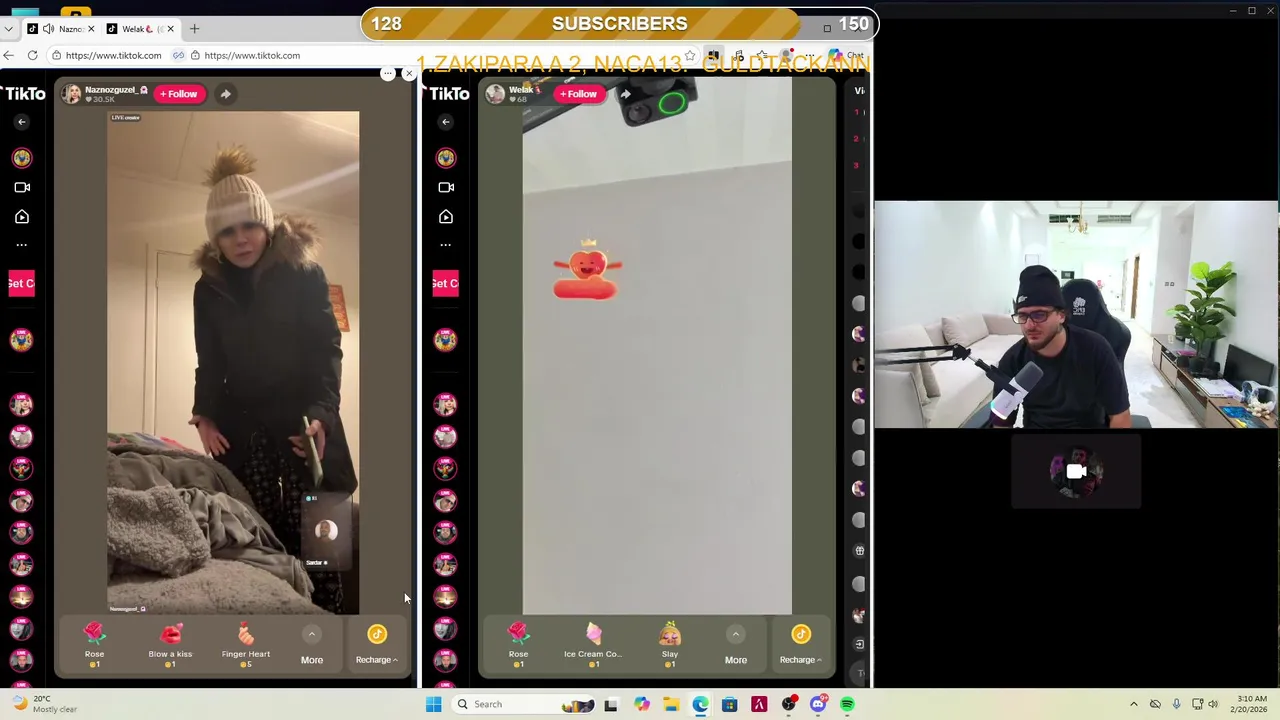Show hidden system tray icons
Viewport: 1280px width, 720px height.
[1133, 704]
